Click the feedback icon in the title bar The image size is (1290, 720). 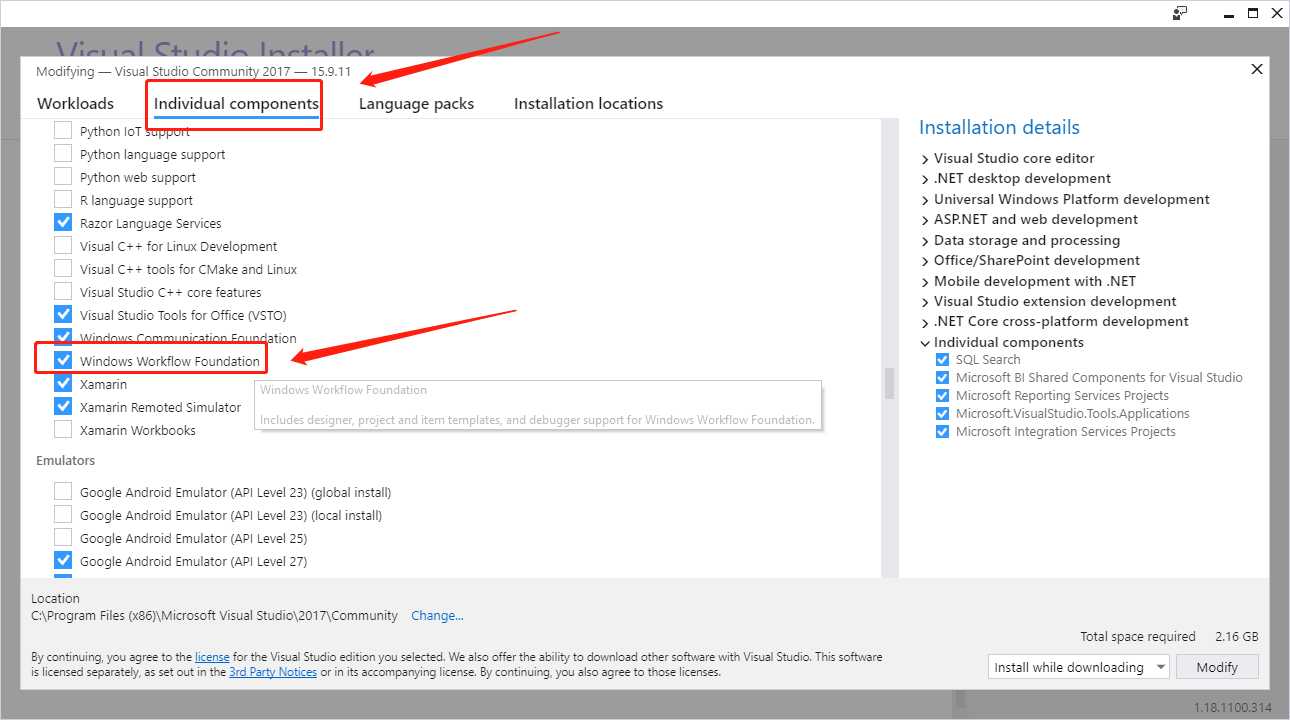point(1180,13)
